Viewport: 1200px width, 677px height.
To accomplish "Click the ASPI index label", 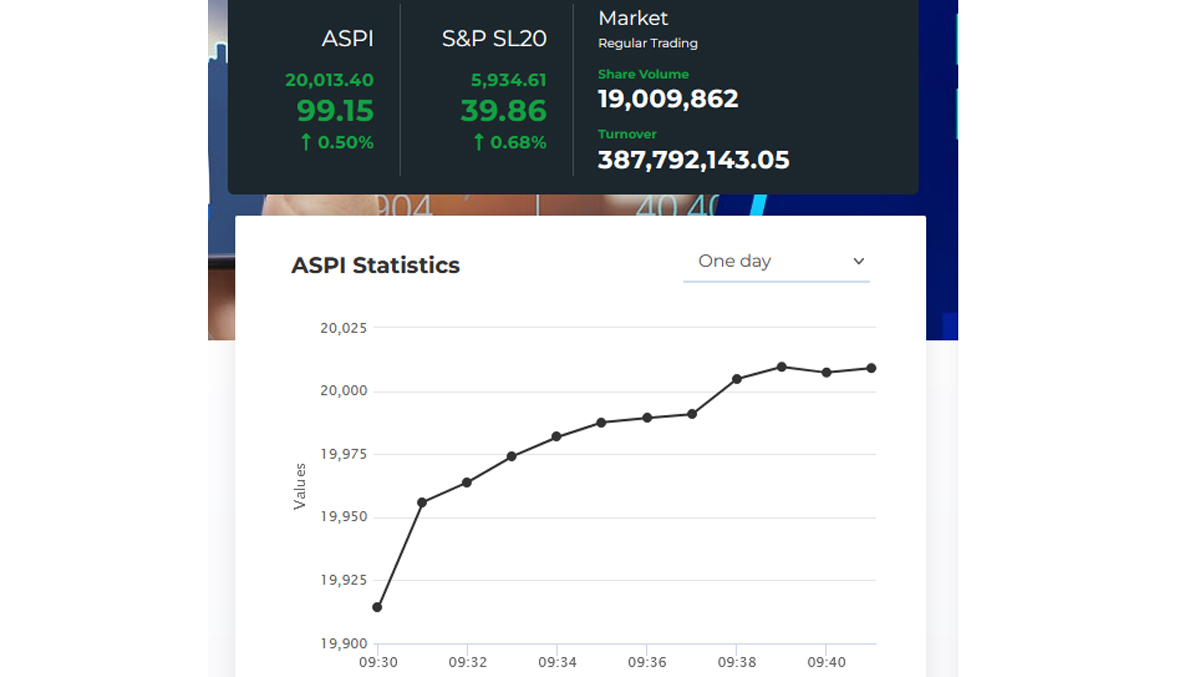I will (x=348, y=39).
